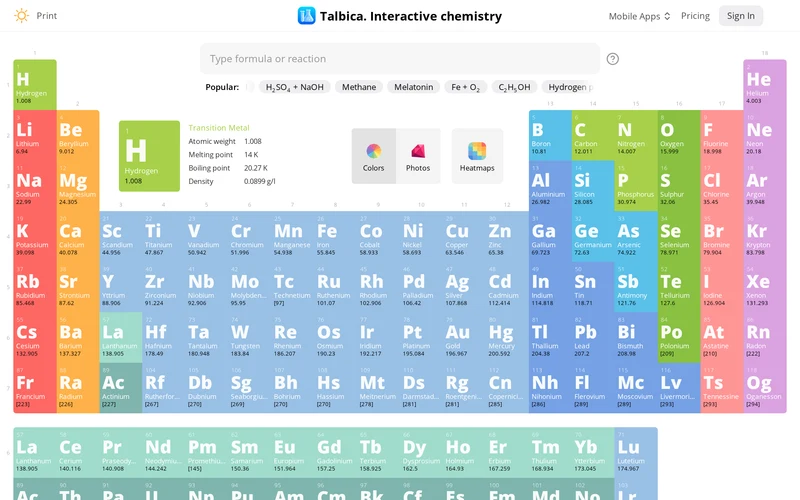Click the Talbica flask logo icon
The image size is (800, 500).
click(x=306, y=16)
